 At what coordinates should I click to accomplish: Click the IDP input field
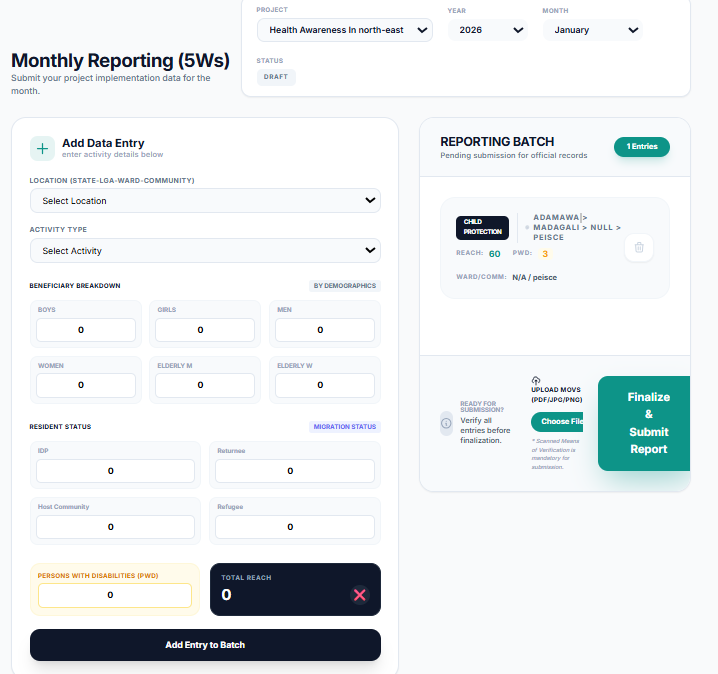[115, 471]
